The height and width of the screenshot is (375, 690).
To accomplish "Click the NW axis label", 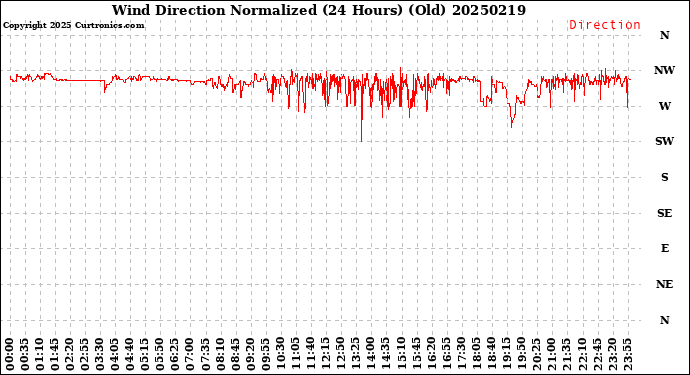I will coord(664,70).
